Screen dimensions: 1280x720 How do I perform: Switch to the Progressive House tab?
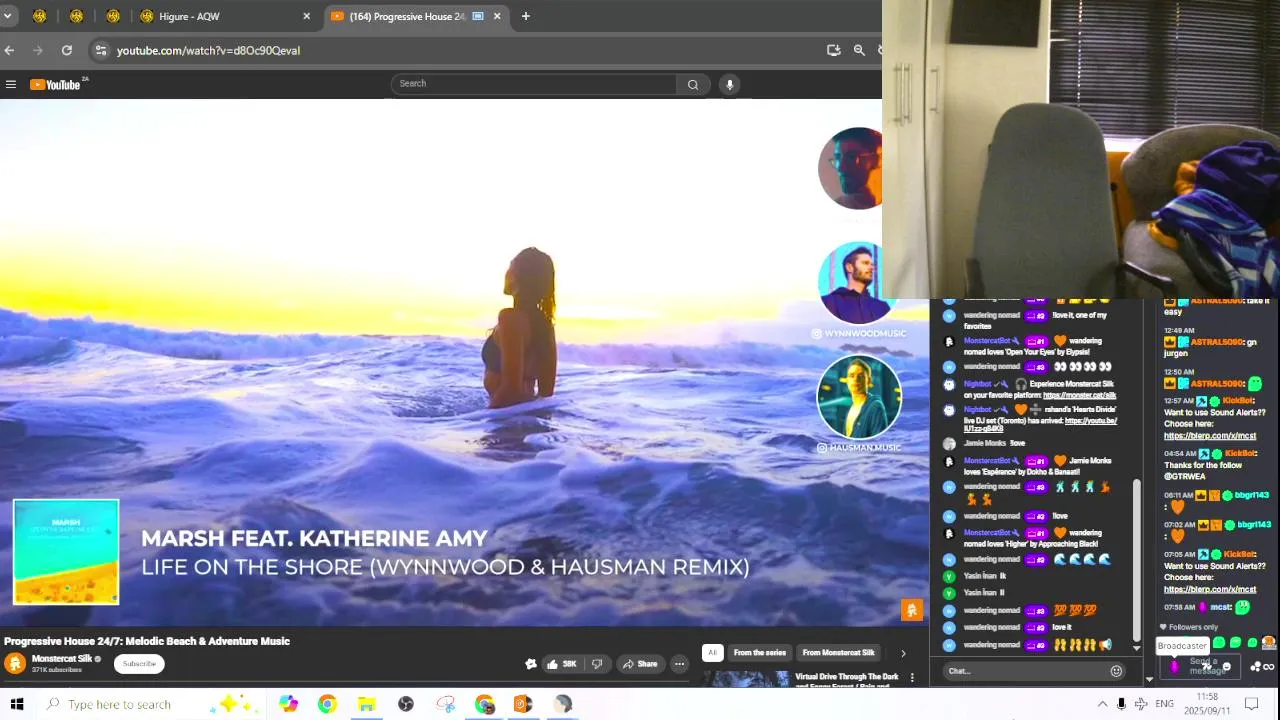coord(415,16)
